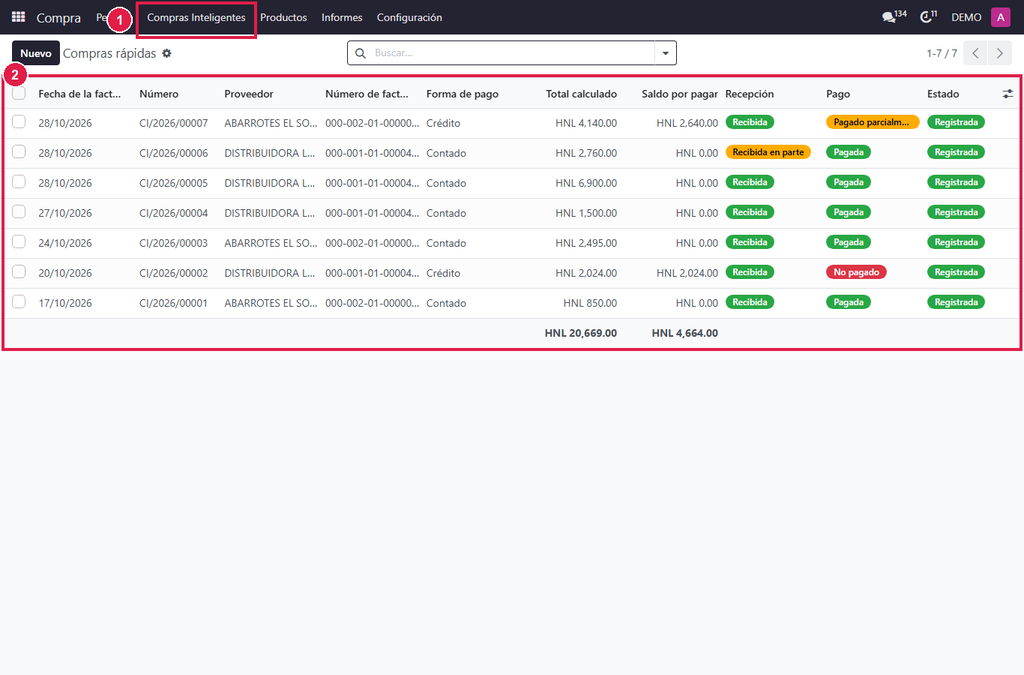
Task: Click the total sum HNL 20,669.00
Action: 581,333
